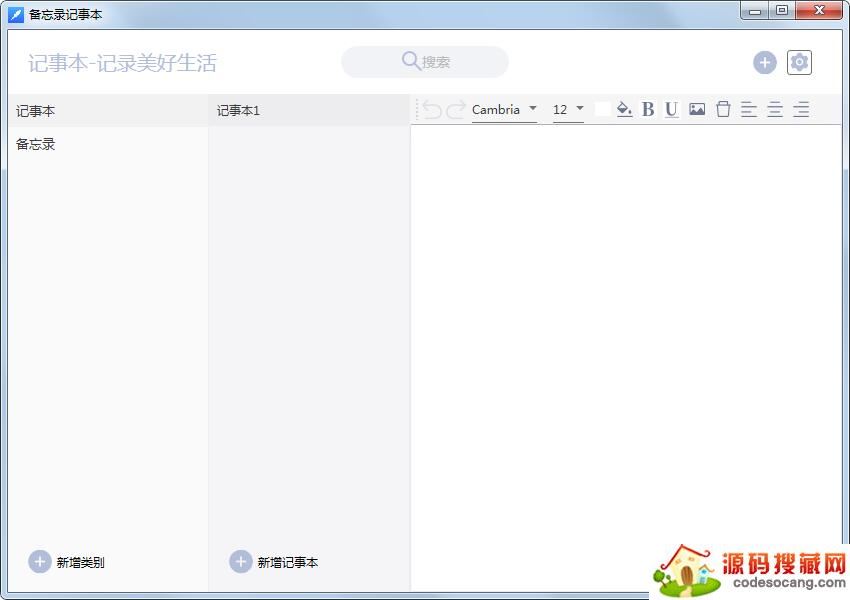The height and width of the screenshot is (600, 850).
Task: Select the paint bucket fill color tool
Action: pos(625,110)
